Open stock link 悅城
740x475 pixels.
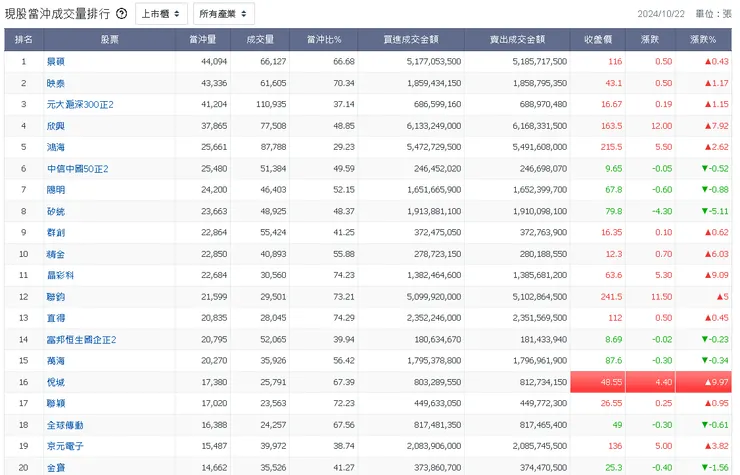56,382
